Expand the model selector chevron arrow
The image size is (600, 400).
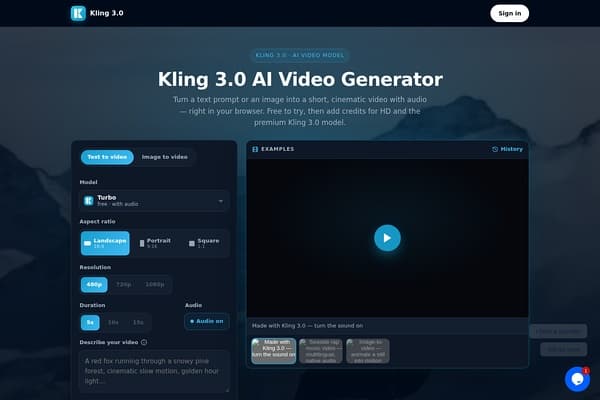click(x=220, y=201)
